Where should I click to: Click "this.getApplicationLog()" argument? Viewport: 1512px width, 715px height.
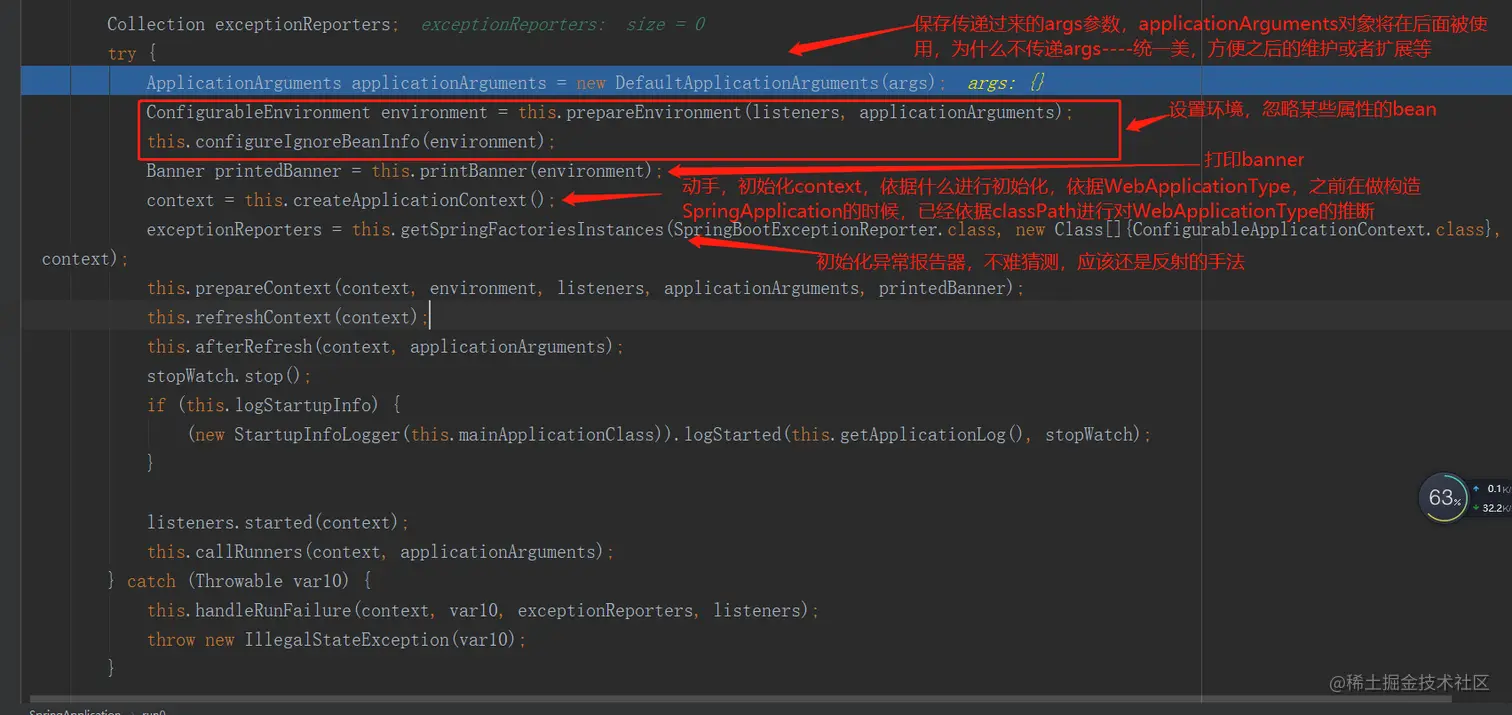(908, 435)
